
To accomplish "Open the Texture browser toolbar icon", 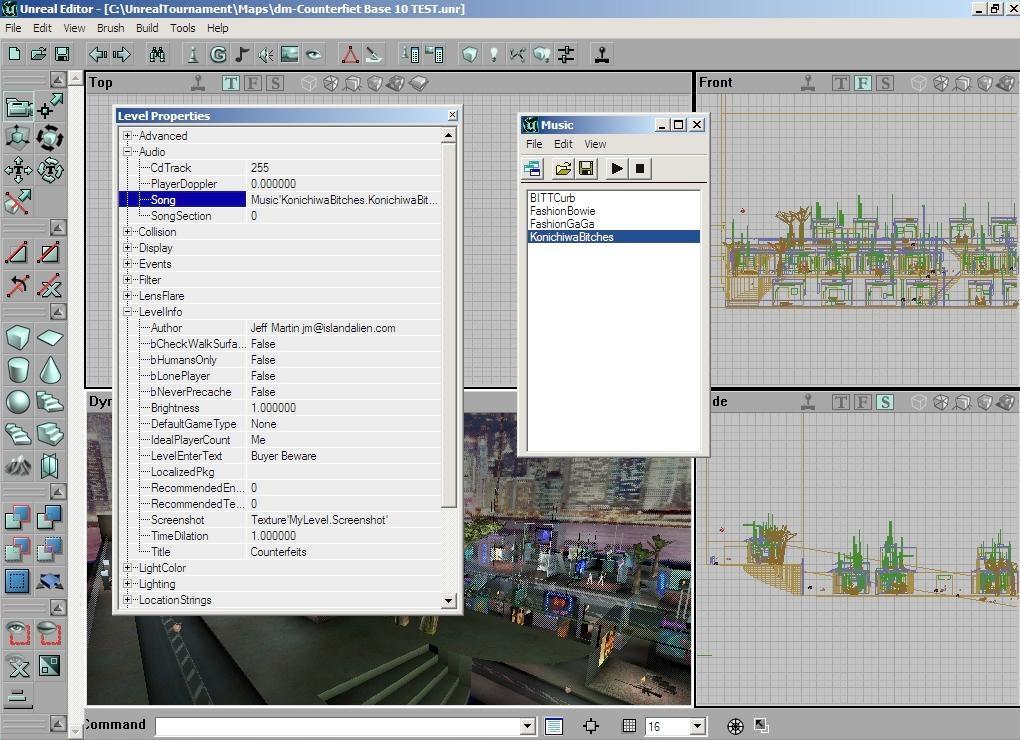I will pos(290,54).
